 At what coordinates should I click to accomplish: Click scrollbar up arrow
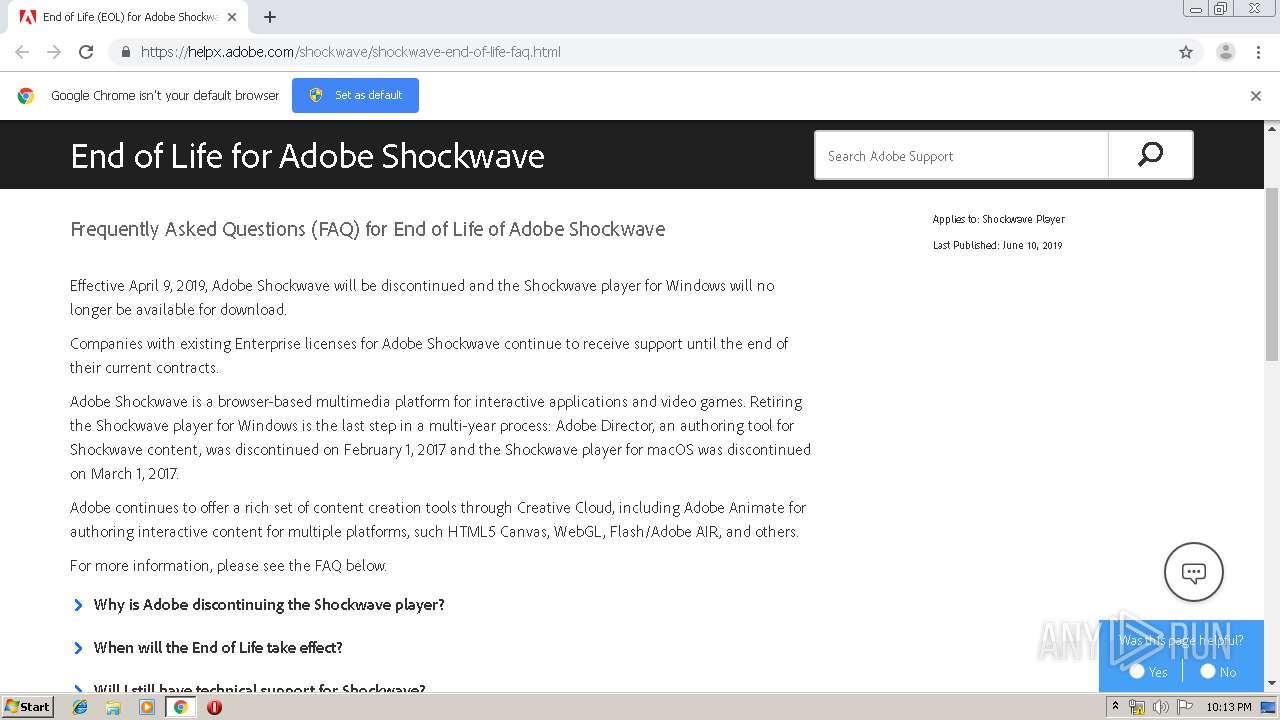coord(1272,128)
